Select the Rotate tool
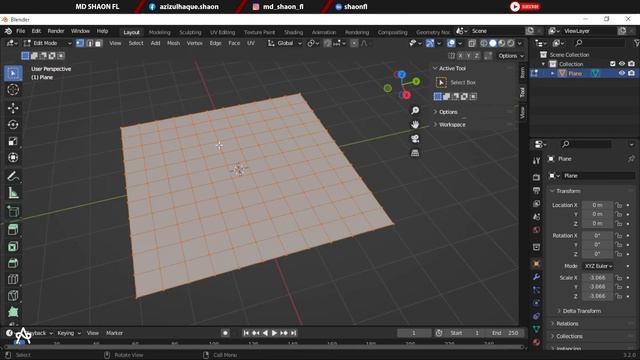 point(13,124)
